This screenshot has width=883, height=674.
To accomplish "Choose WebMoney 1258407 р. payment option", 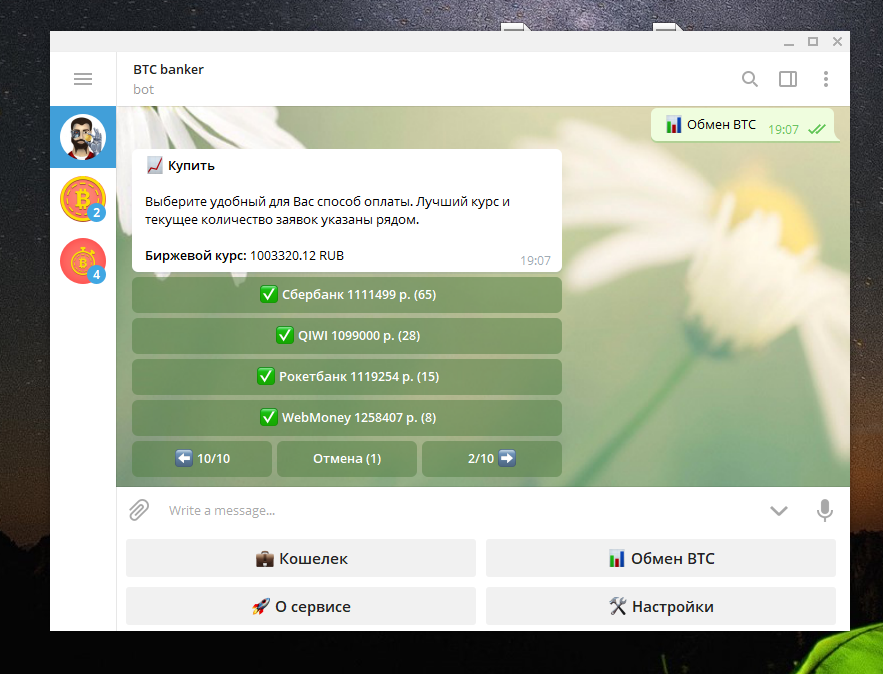I will click(x=347, y=418).
